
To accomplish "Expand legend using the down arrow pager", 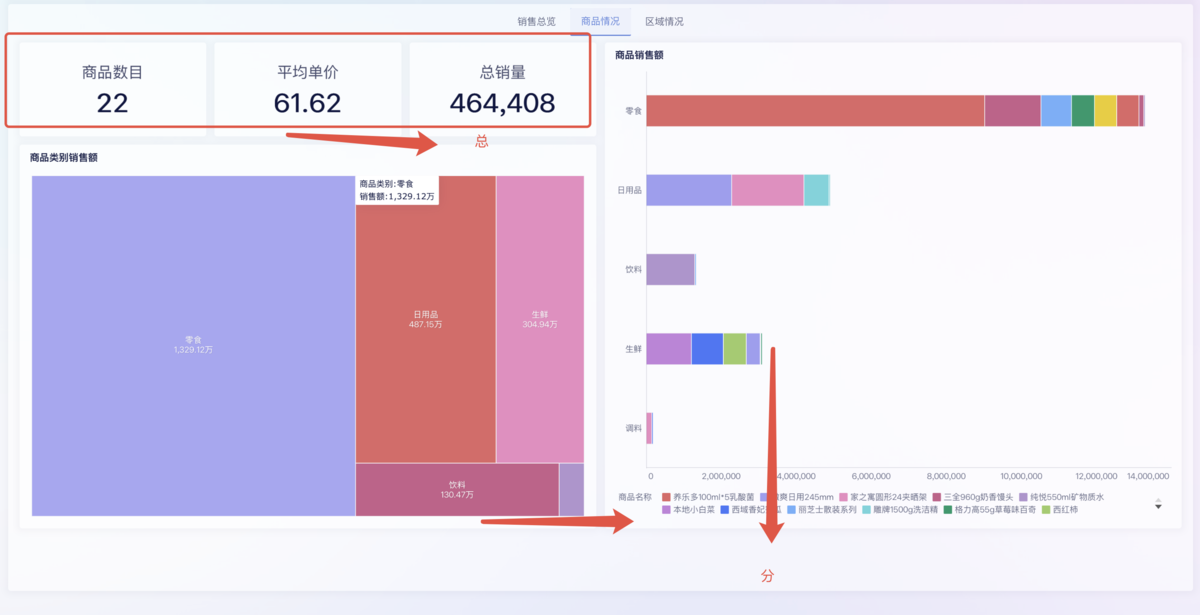I will [x=1158, y=507].
